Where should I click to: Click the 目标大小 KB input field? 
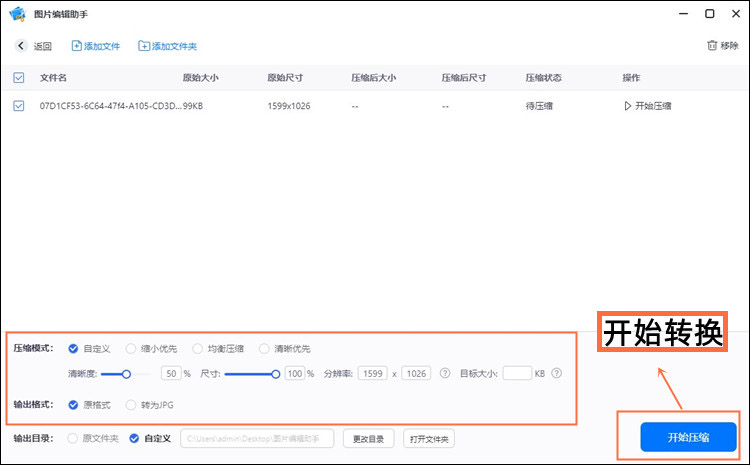coord(517,373)
